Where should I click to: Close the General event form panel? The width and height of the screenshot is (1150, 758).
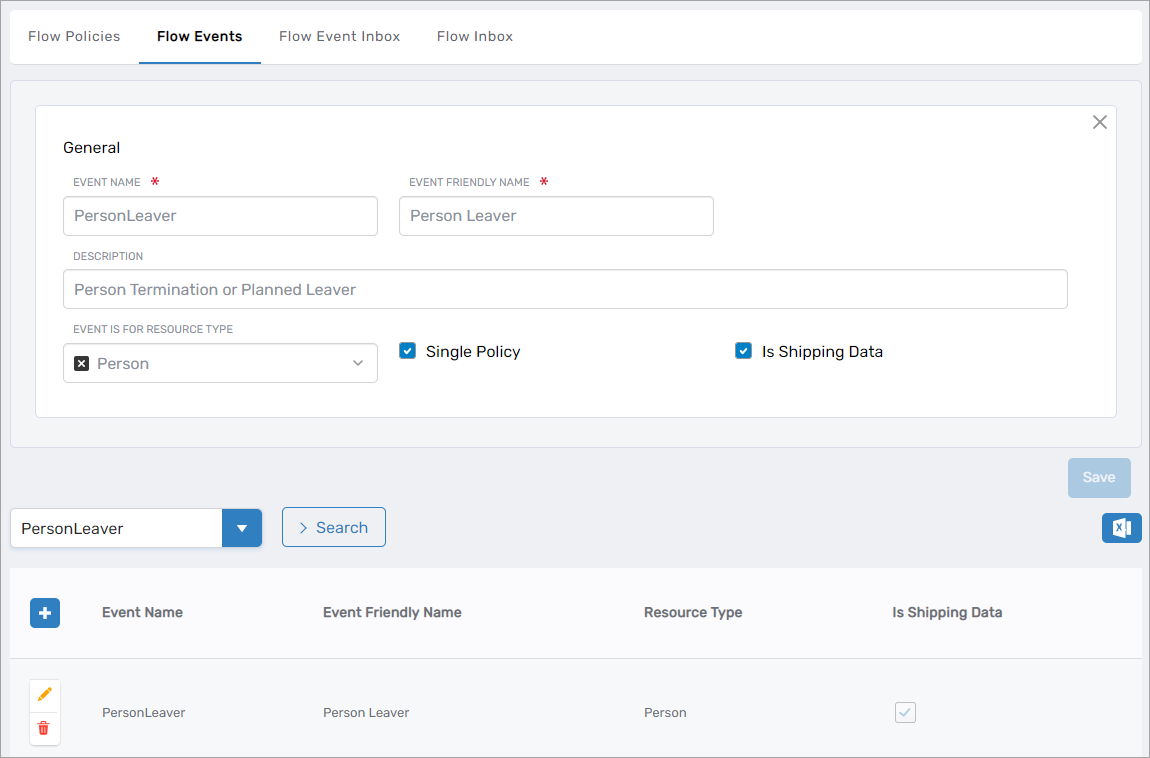(1099, 122)
